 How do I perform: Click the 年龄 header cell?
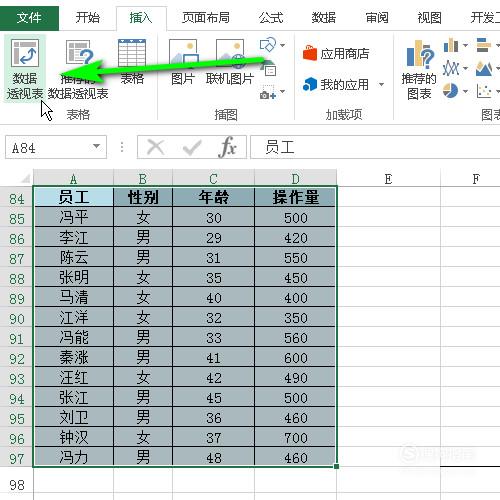(214, 197)
